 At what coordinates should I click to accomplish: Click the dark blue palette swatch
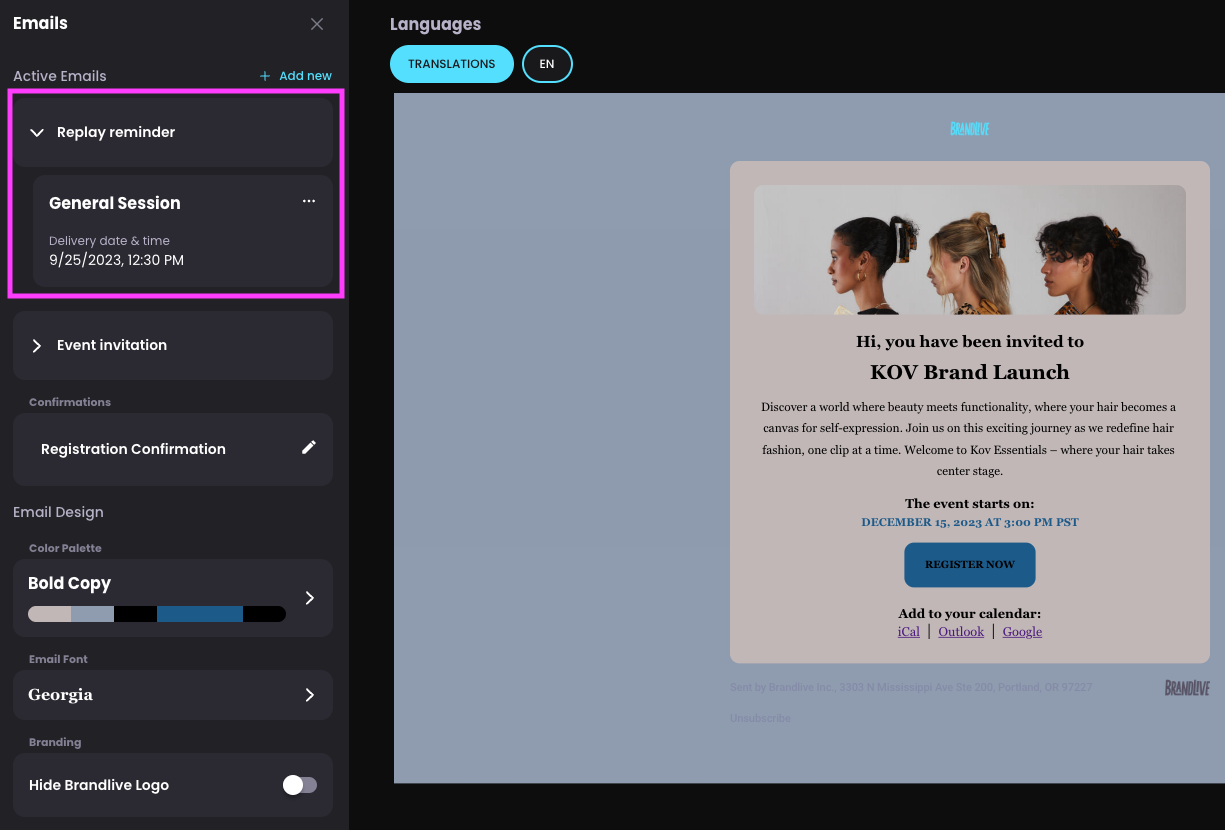200,613
